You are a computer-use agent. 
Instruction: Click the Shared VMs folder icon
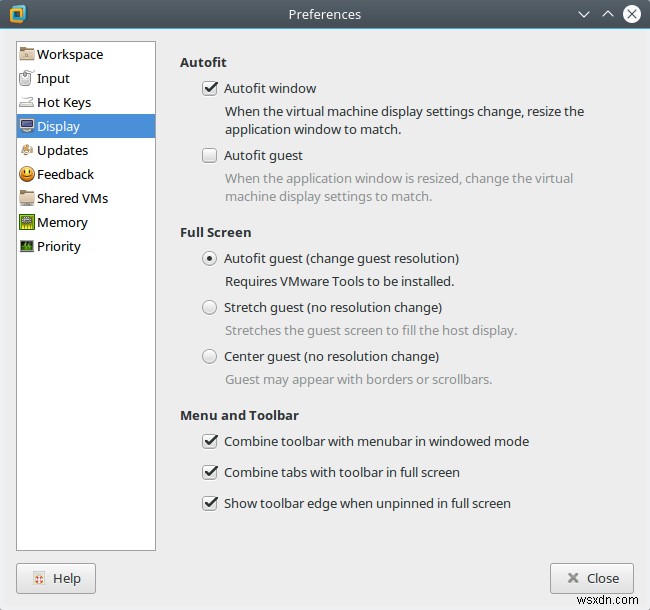pyautogui.click(x=27, y=198)
